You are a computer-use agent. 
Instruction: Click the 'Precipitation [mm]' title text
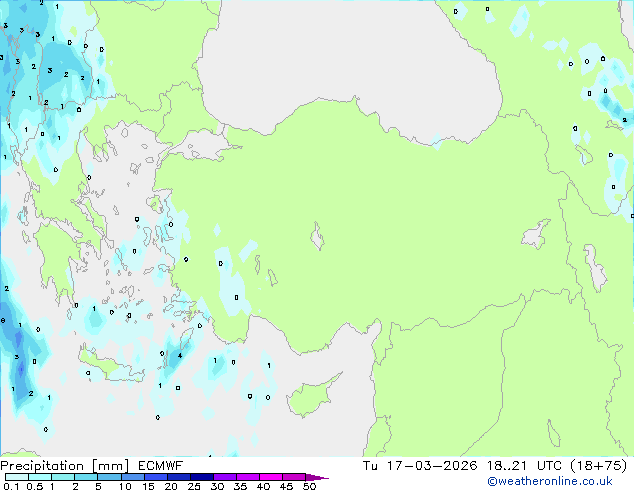click(x=64, y=466)
